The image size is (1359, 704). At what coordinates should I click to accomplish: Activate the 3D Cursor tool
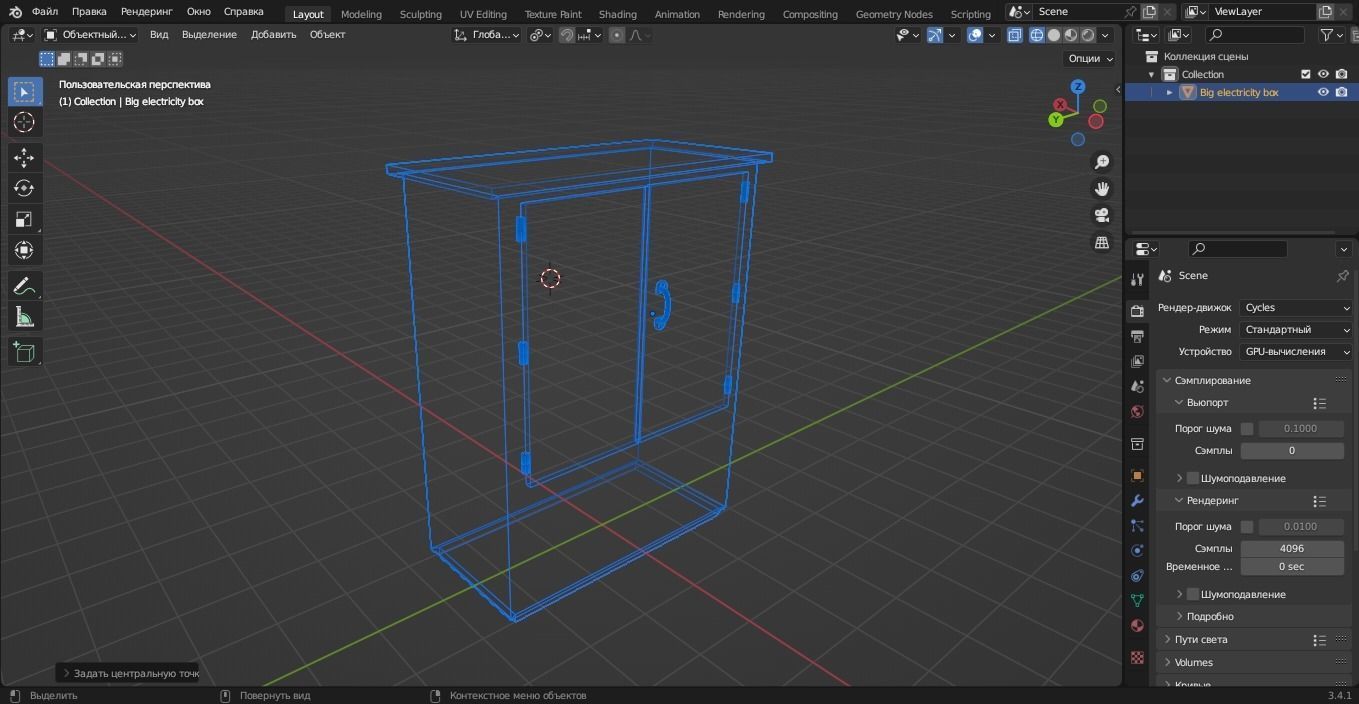(25, 123)
